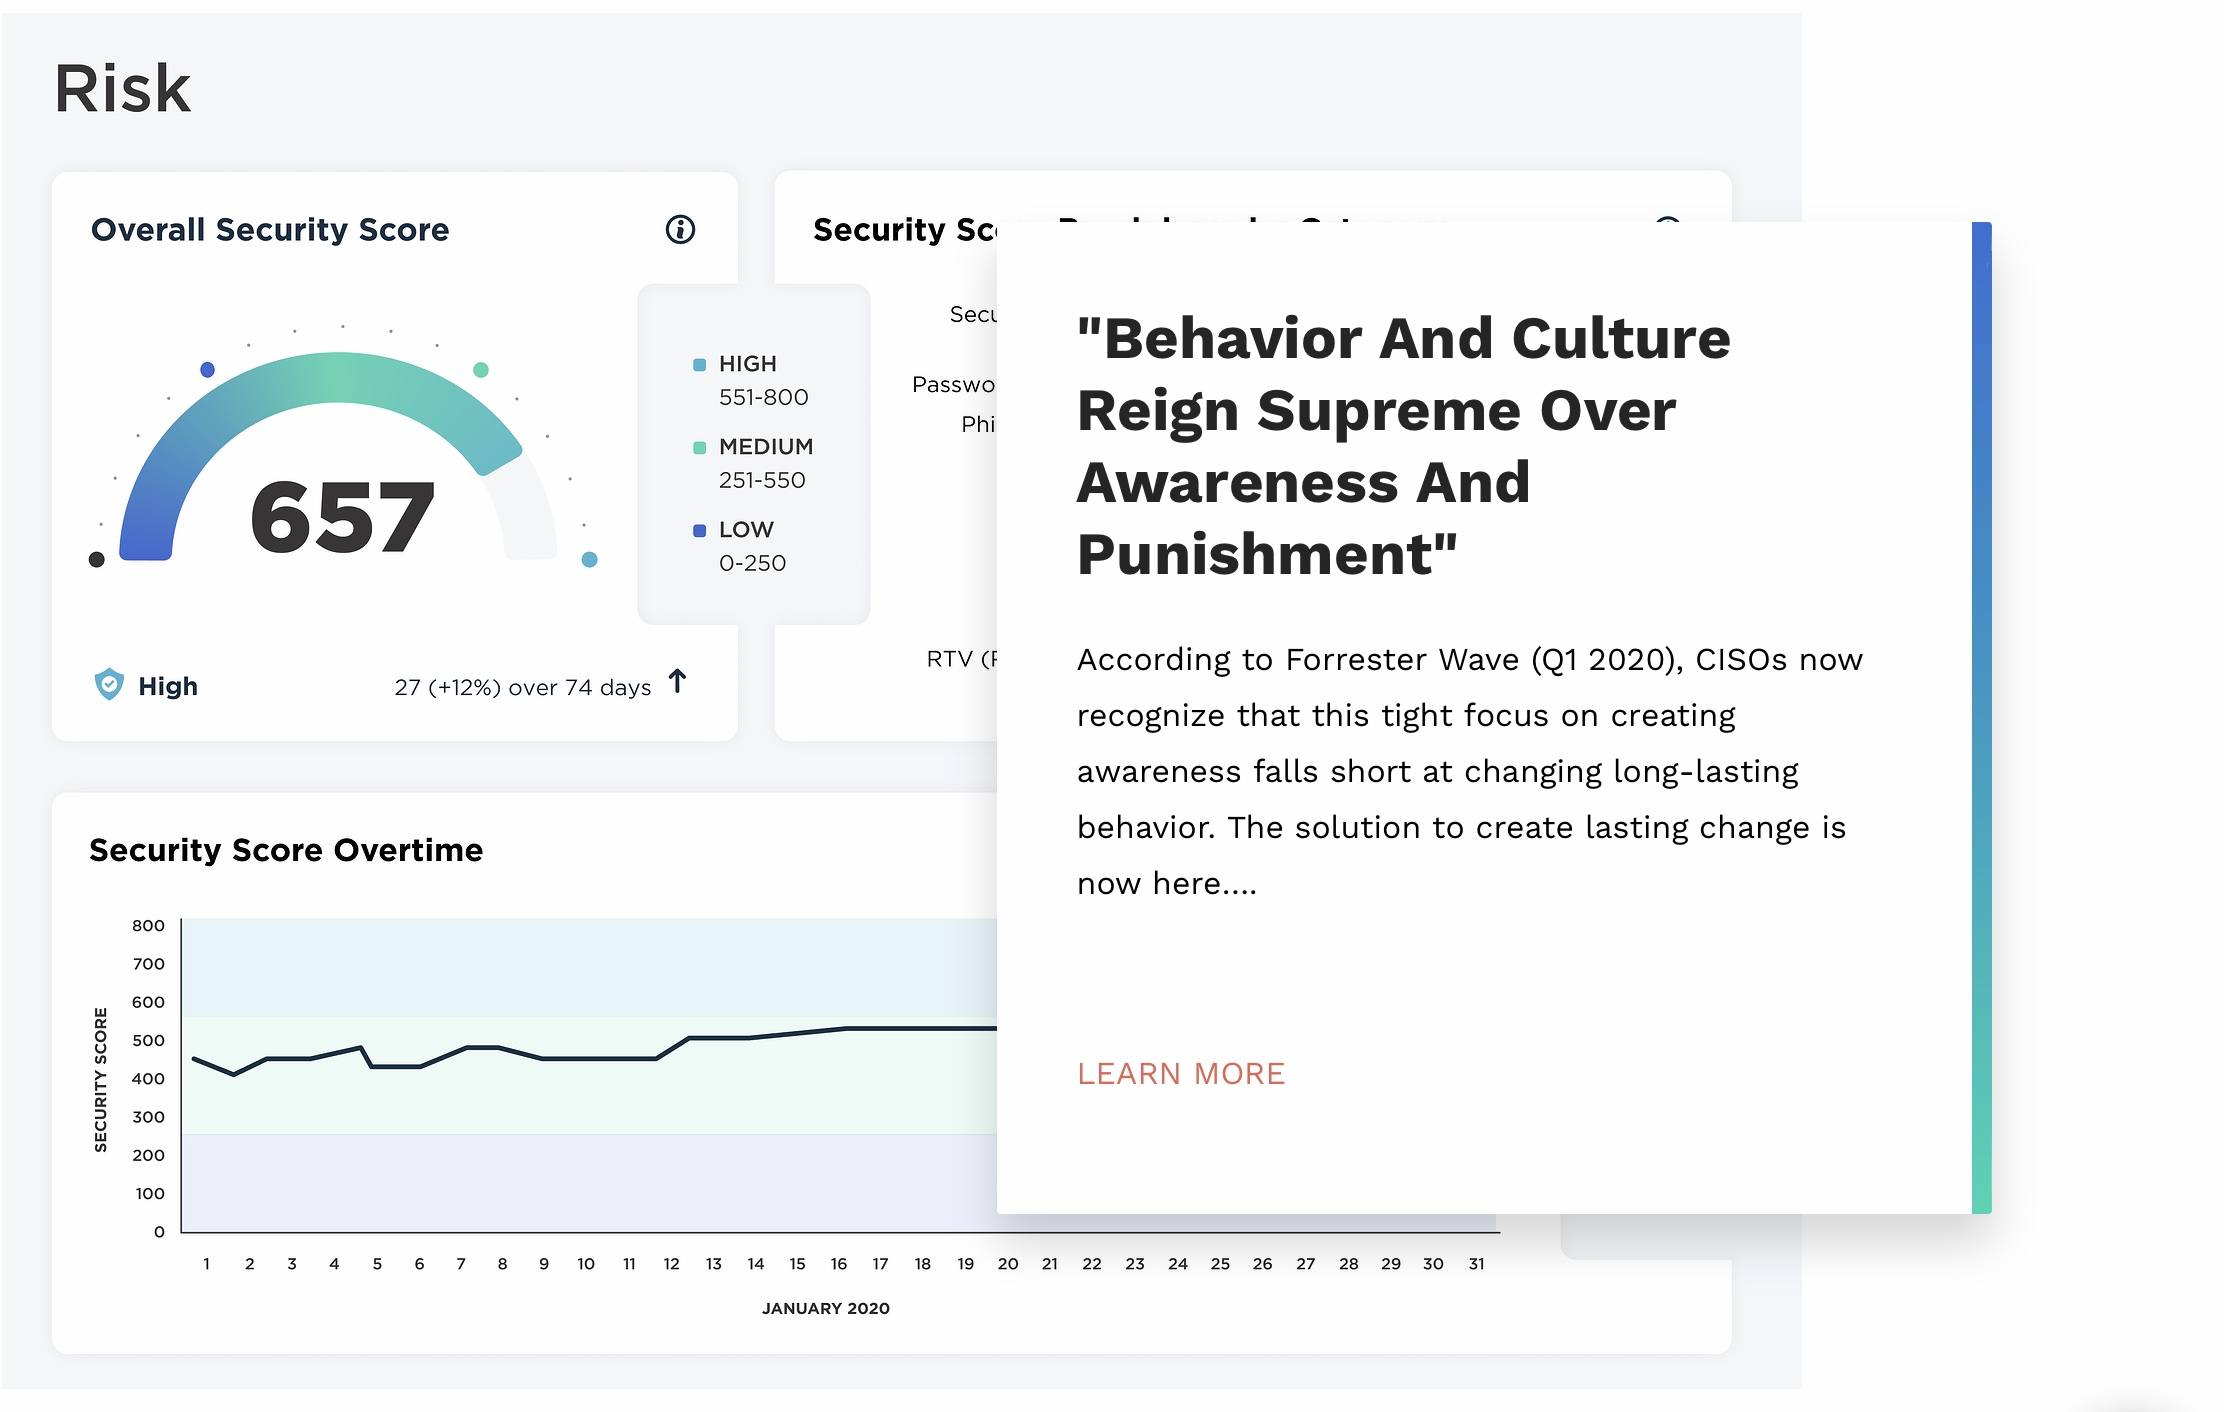Click the MEDIUM legend green square swatch
This screenshot has height=1412, width=2224.
coord(699,448)
